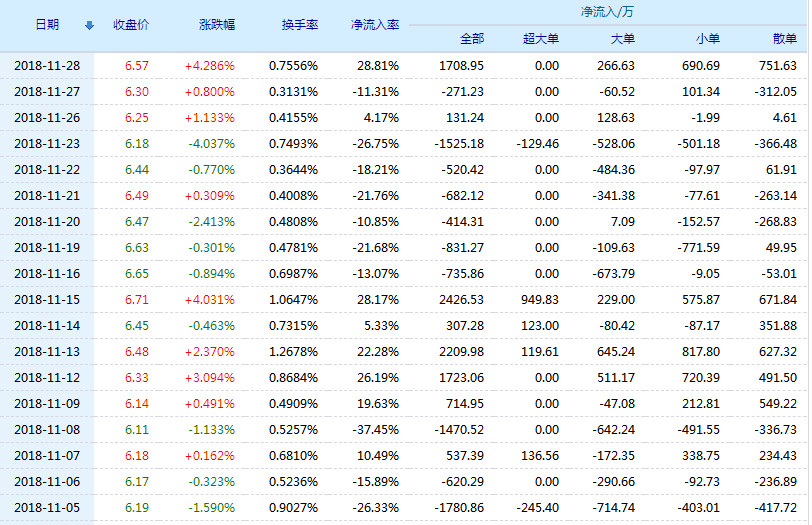Select the 949.83 extra-large order value

[x=540, y=299]
